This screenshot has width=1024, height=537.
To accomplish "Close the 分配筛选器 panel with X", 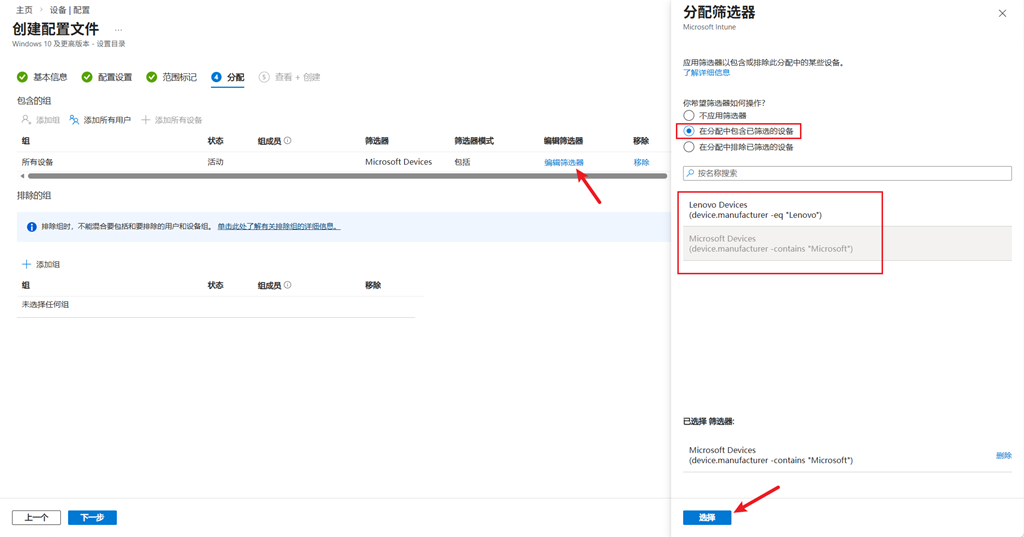I will (1002, 14).
